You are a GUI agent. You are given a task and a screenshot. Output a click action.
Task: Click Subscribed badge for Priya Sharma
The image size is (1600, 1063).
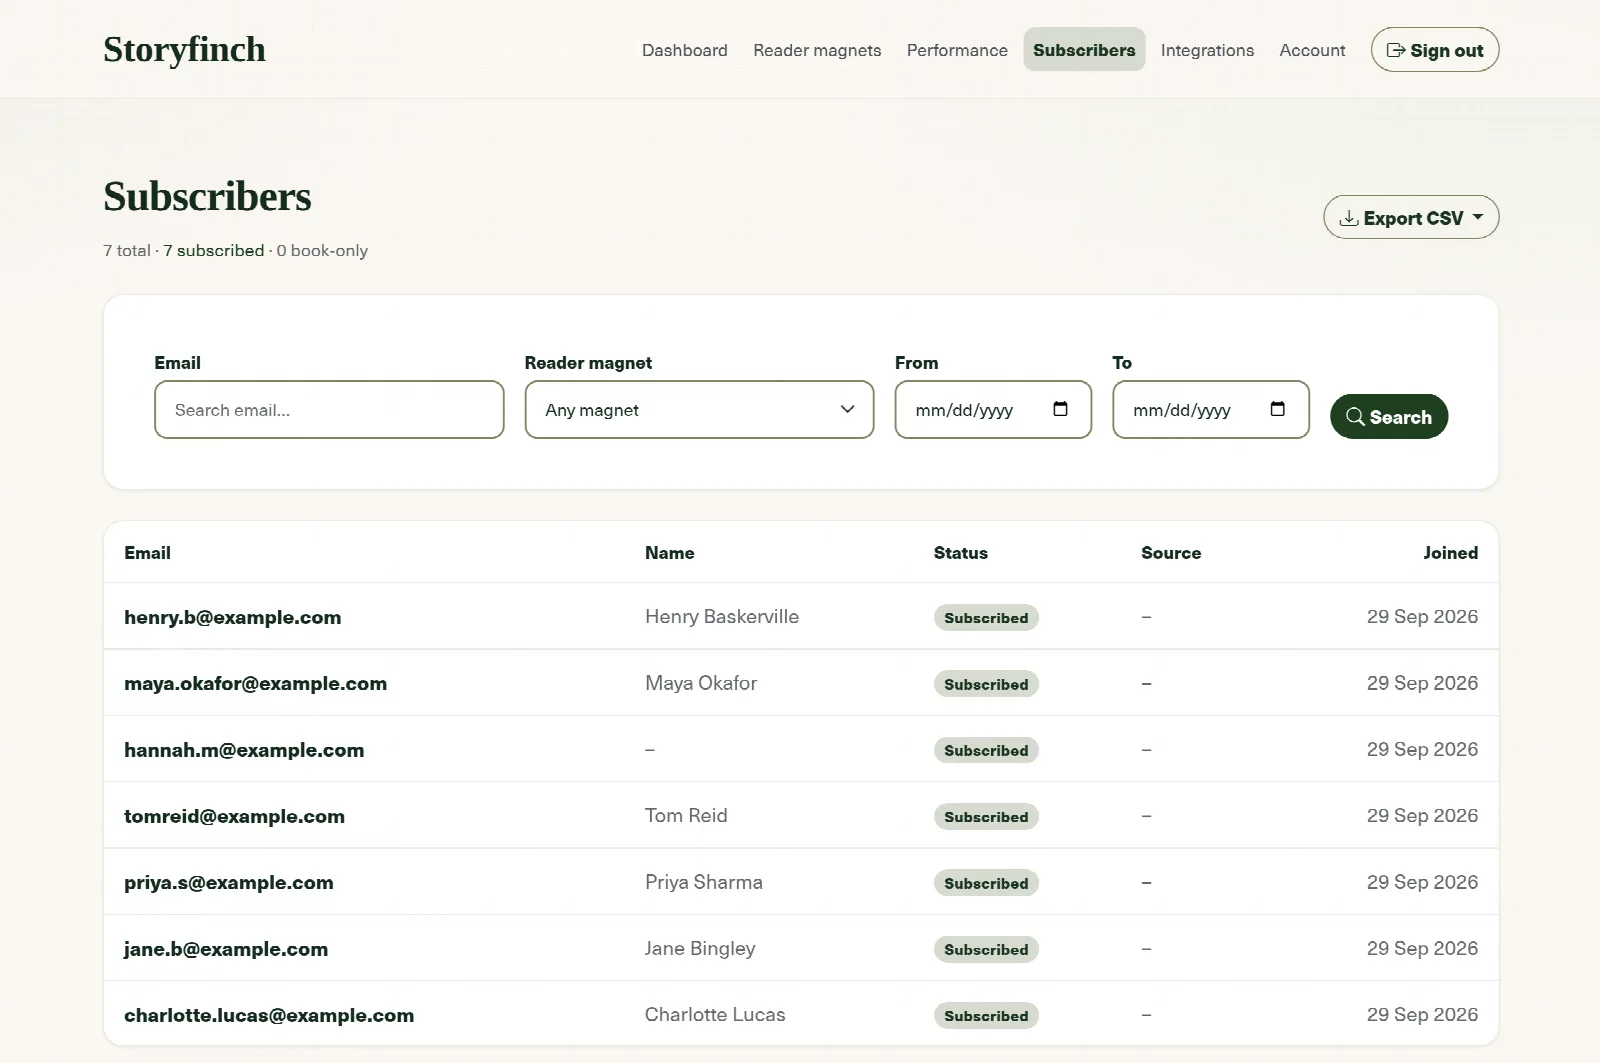pyautogui.click(x=986, y=883)
